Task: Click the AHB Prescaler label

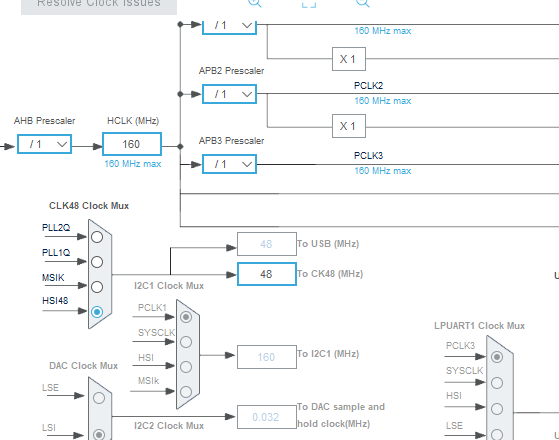Action: click(x=45, y=121)
